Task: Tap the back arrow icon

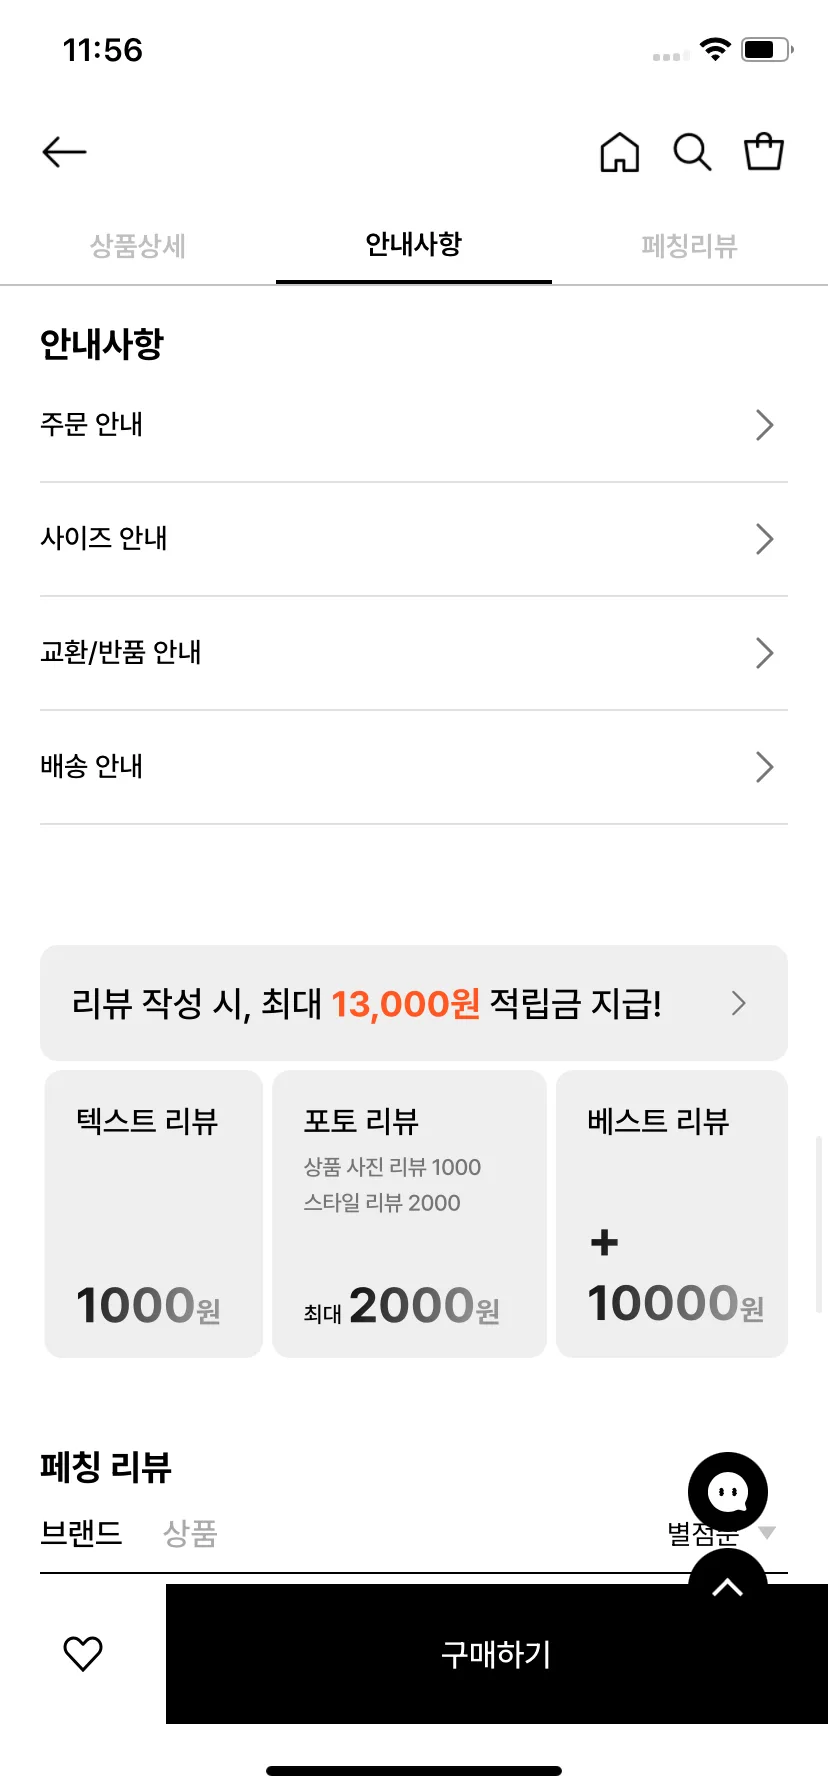Action: click(65, 152)
